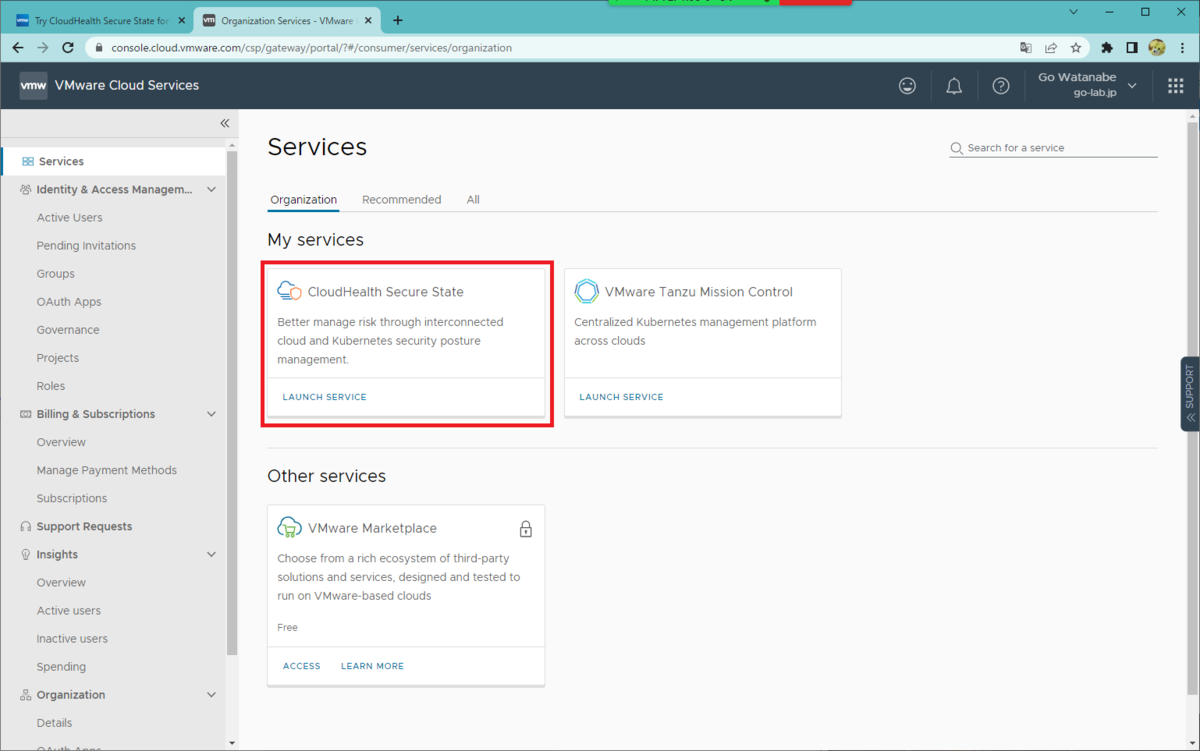Screen dimensions: 1200x751
Task: Open the Go Watanabe account dropdown
Action: 1088,86
